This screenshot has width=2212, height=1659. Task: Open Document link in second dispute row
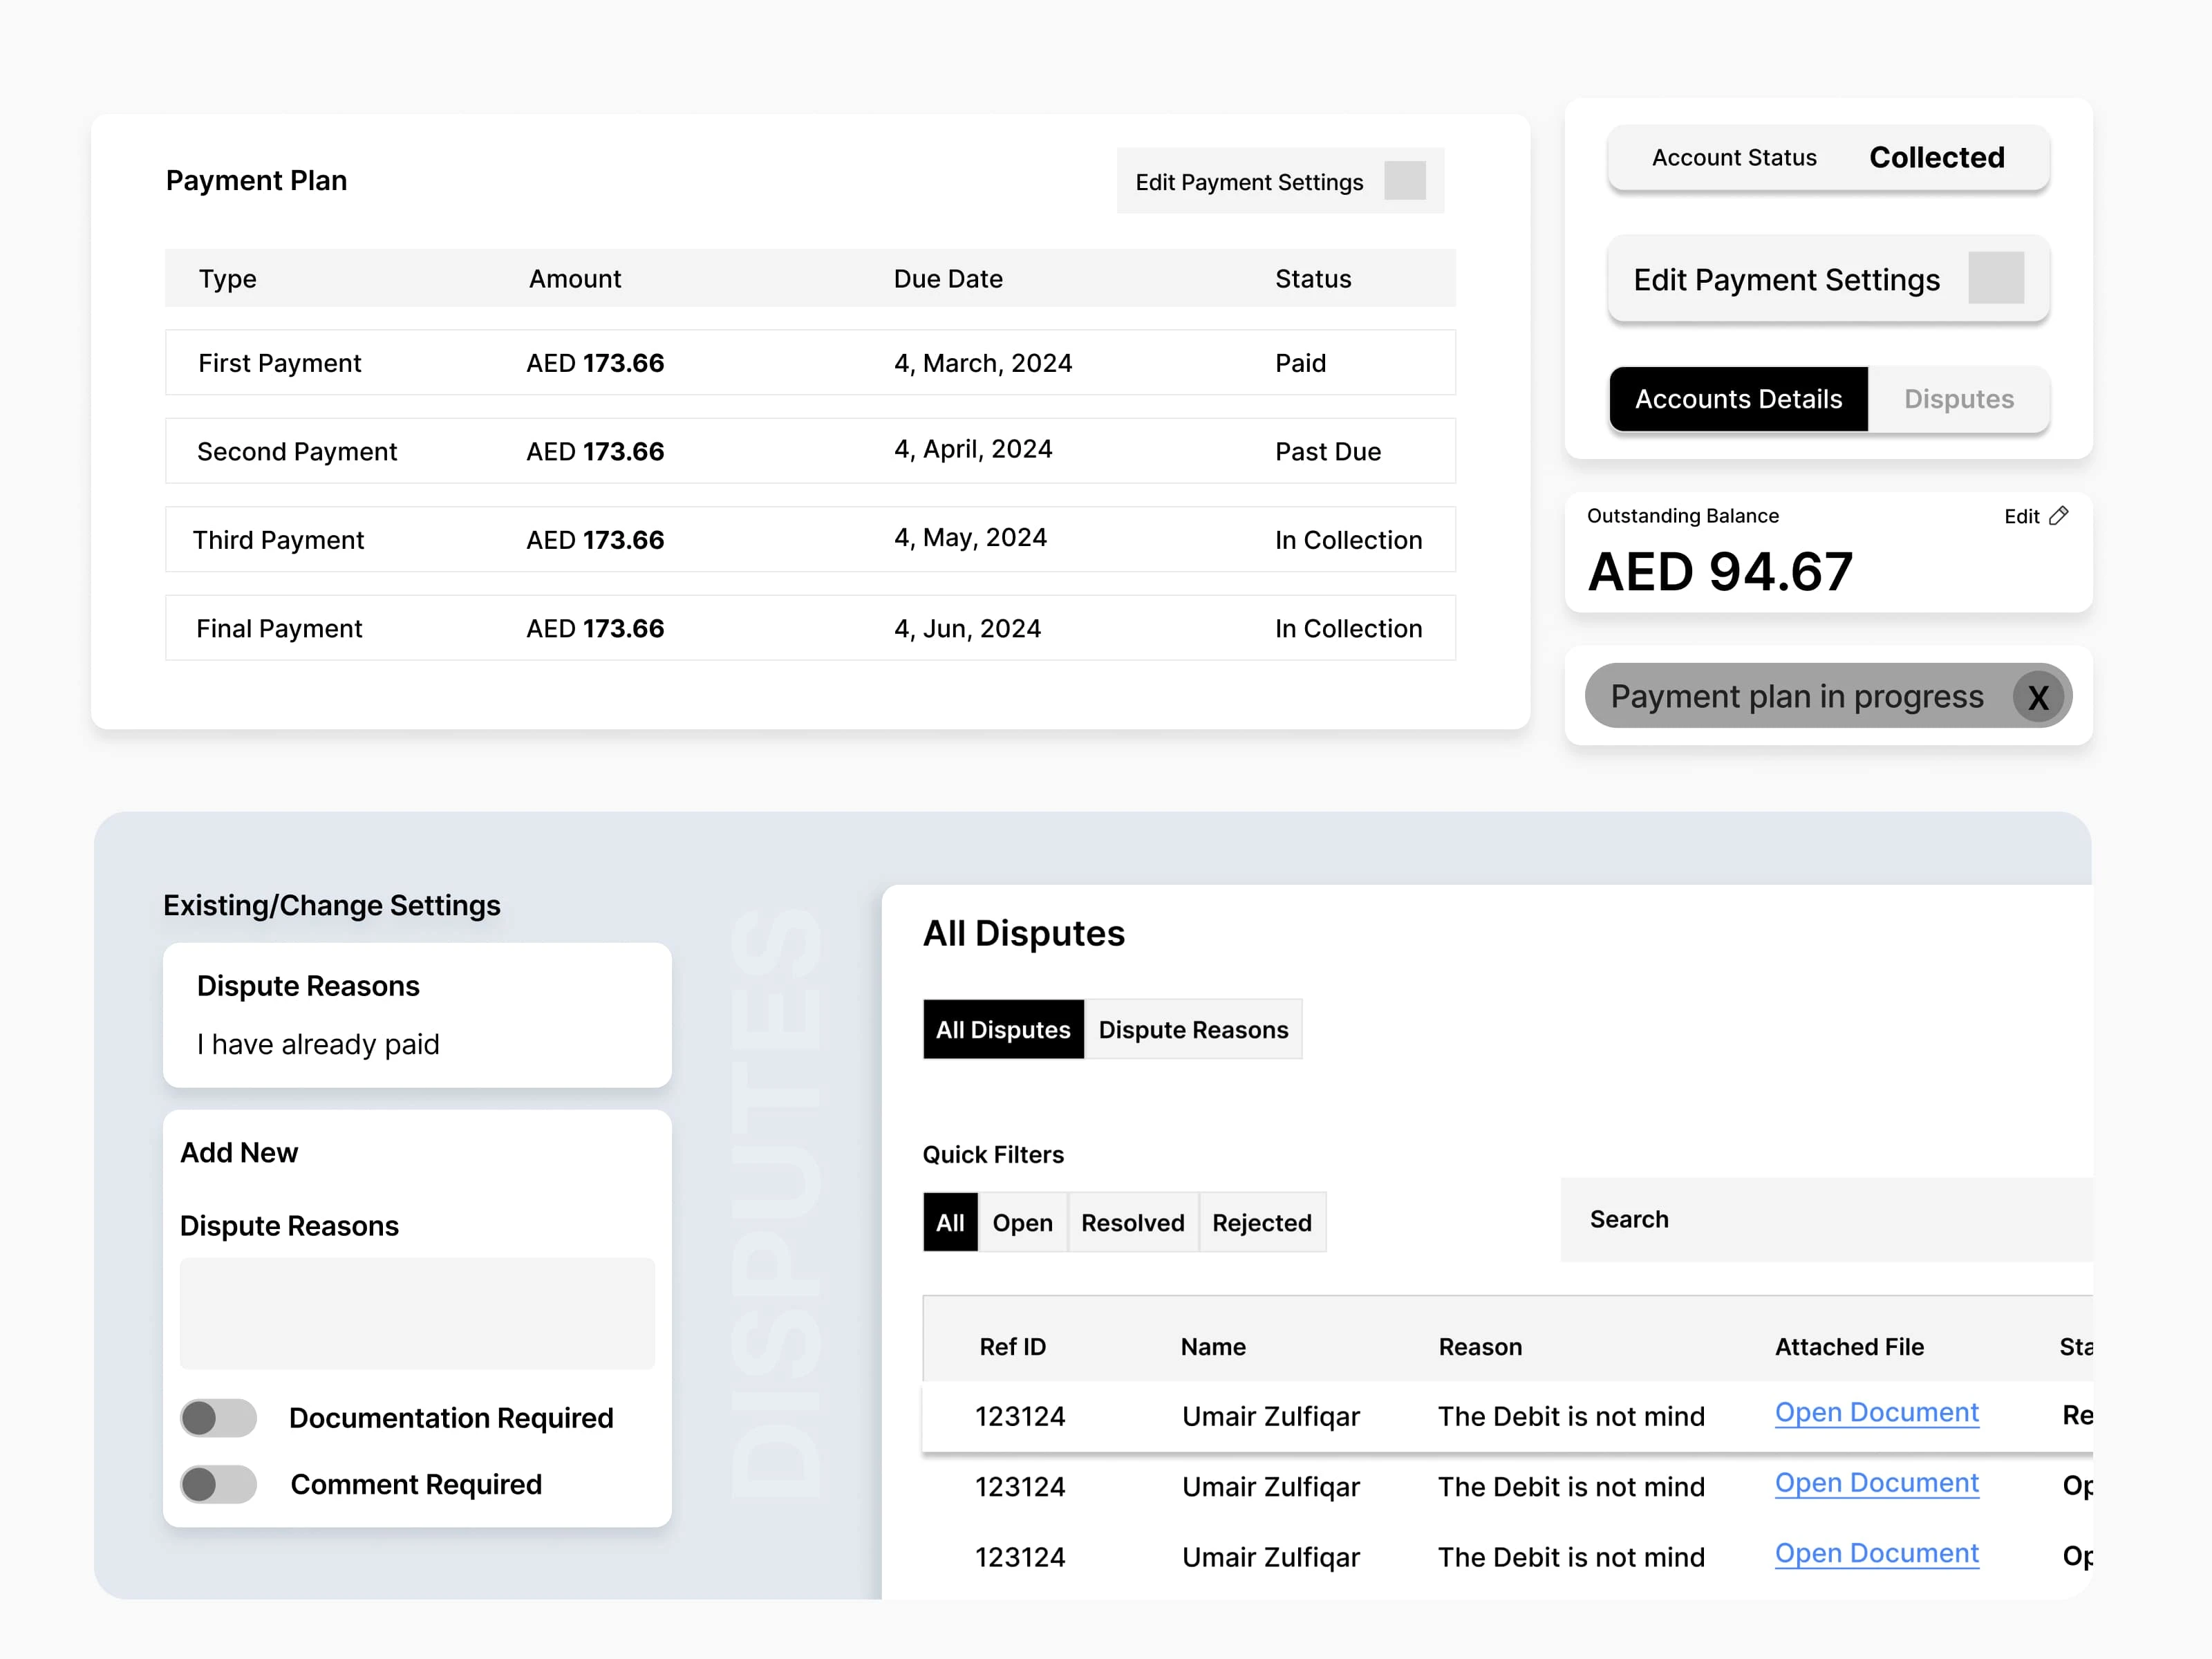pos(1876,1483)
